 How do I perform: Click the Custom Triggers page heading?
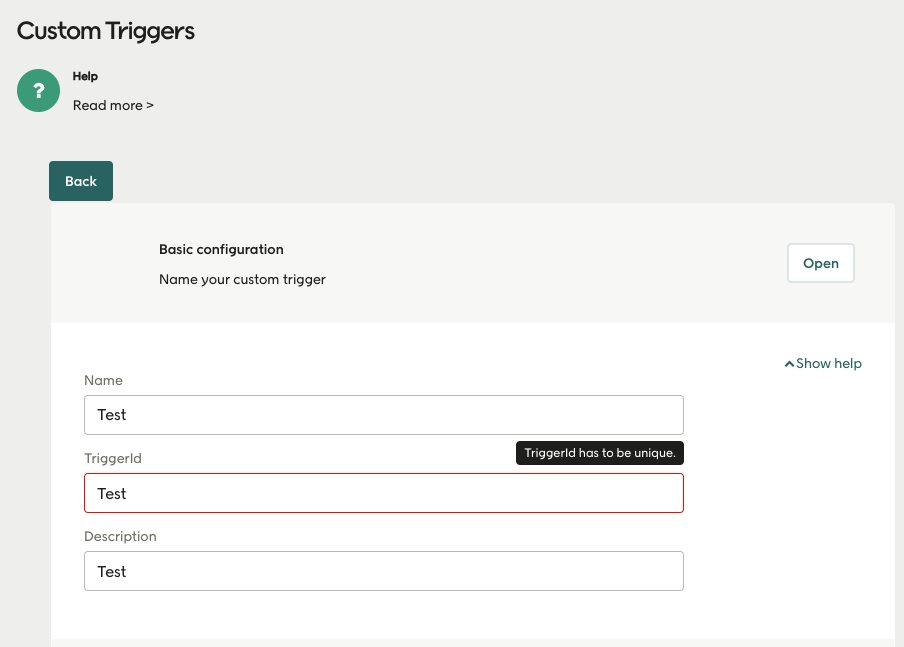[x=105, y=31]
